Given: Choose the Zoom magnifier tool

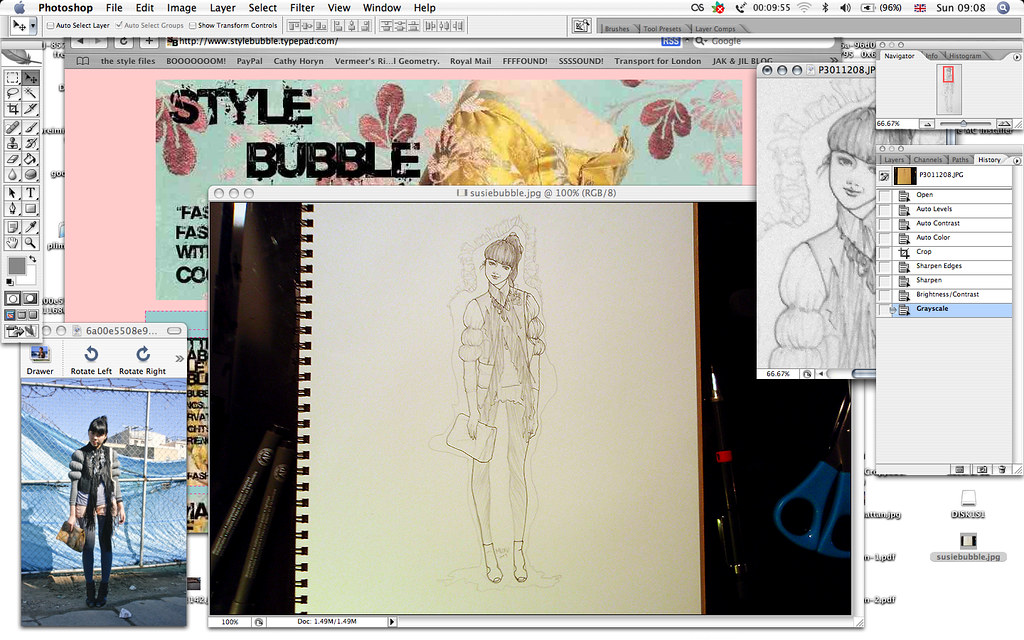Looking at the screenshot, I should (31, 242).
